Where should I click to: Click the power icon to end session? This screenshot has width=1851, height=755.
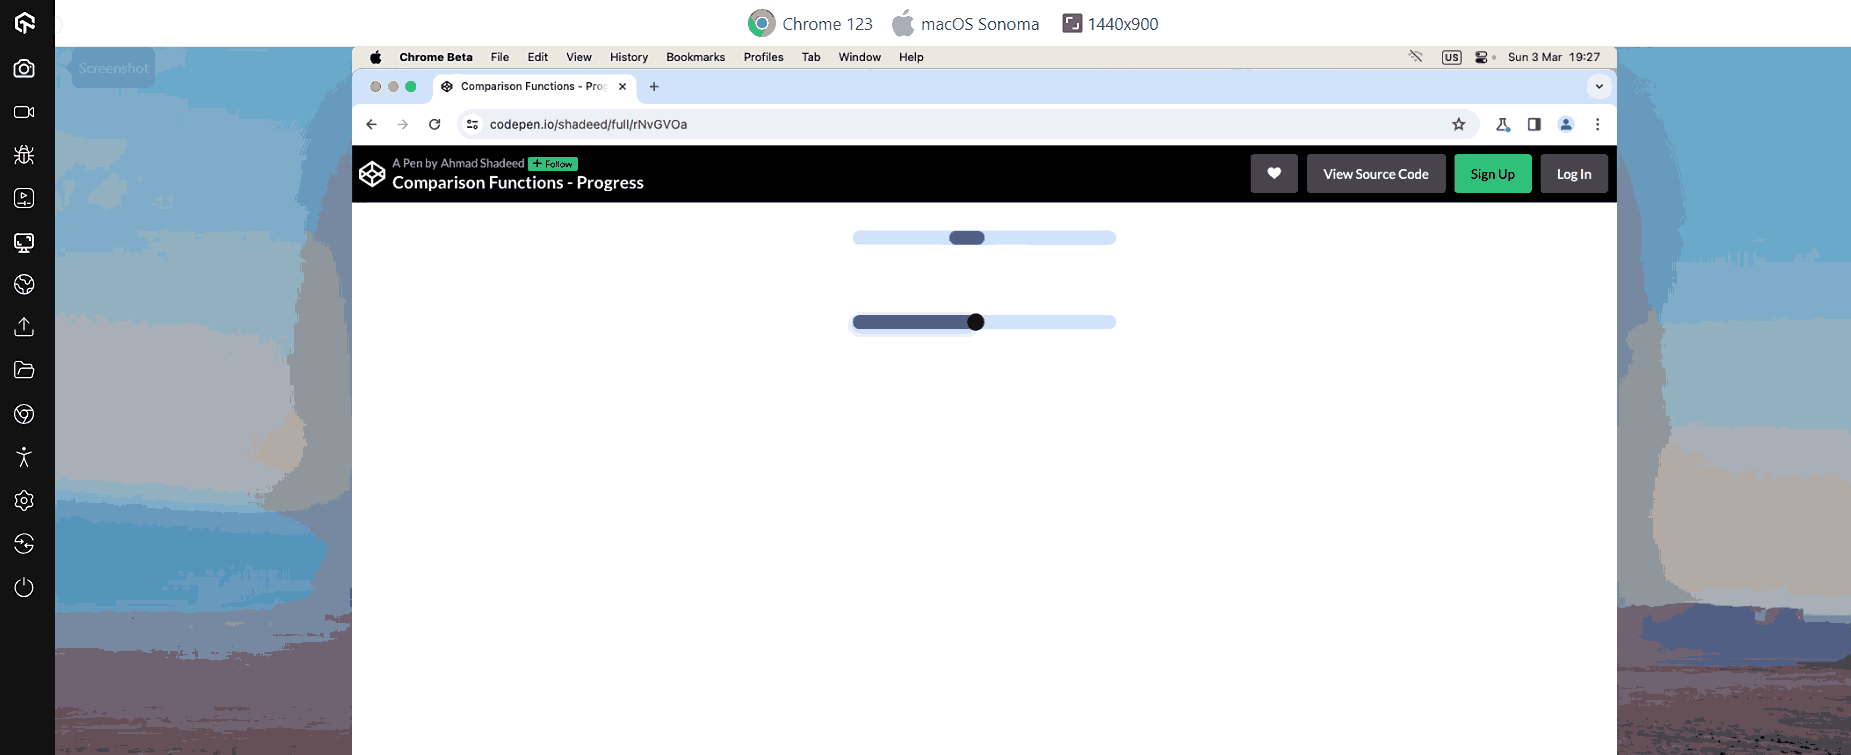24,587
